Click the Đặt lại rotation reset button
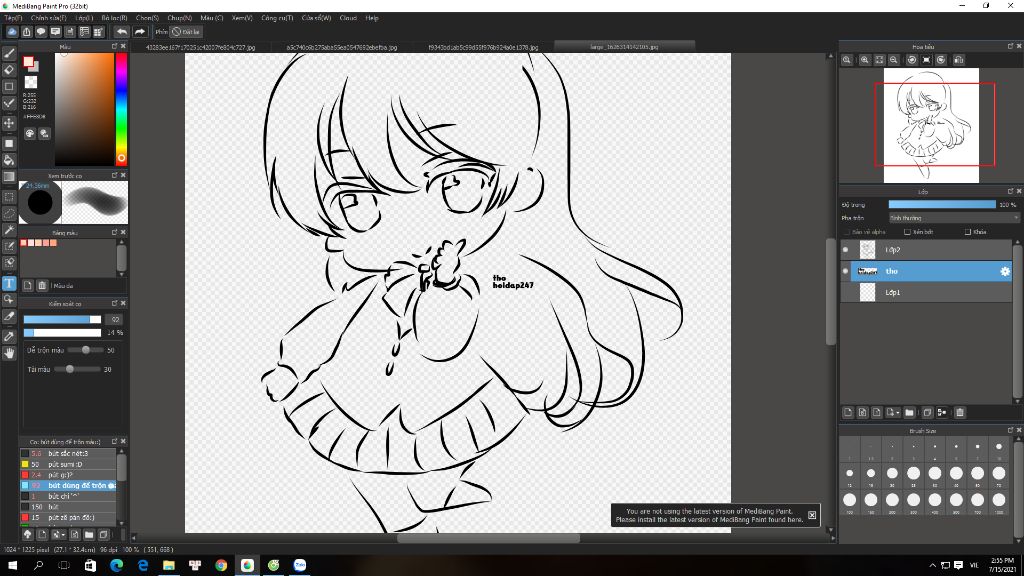1024x576 pixels. tap(186, 31)
